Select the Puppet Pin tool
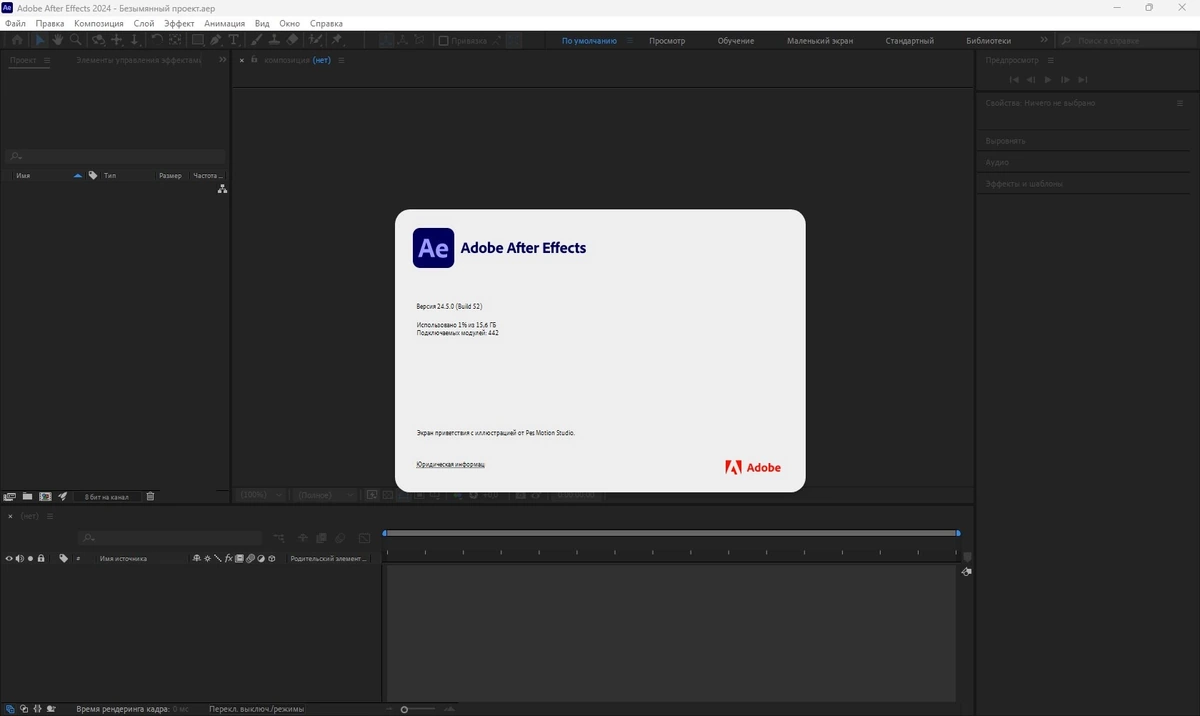Screen dimensions: 1200x716 tap(336, 40)
